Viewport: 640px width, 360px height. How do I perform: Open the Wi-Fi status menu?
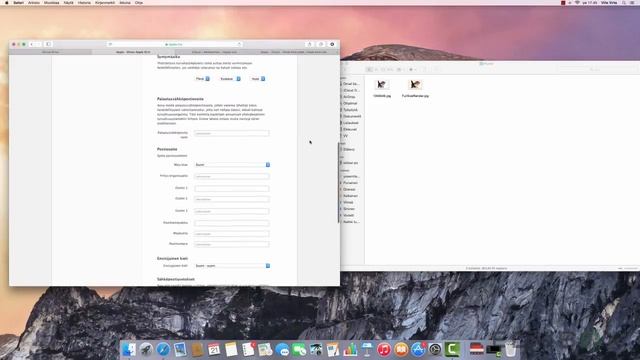coord(577,2)
